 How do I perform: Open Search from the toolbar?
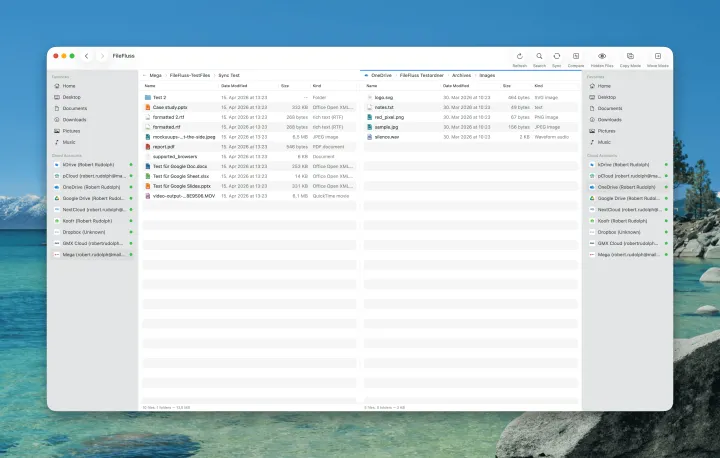click(x=539, y=56)
